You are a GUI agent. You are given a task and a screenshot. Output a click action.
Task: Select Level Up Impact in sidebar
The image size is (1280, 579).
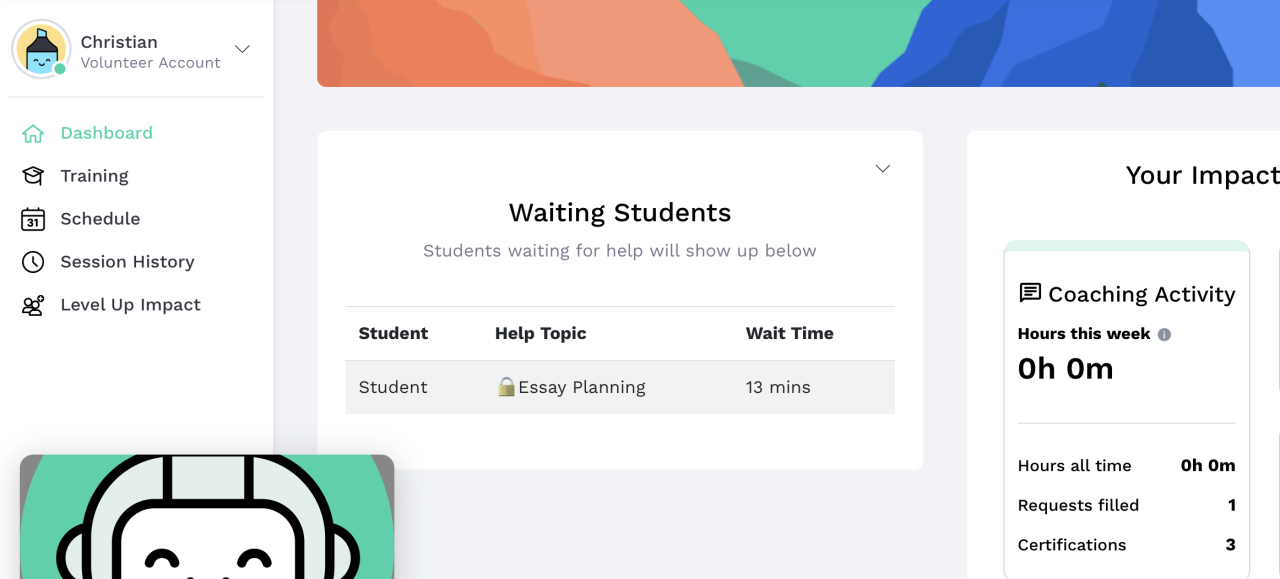[130, 305]
